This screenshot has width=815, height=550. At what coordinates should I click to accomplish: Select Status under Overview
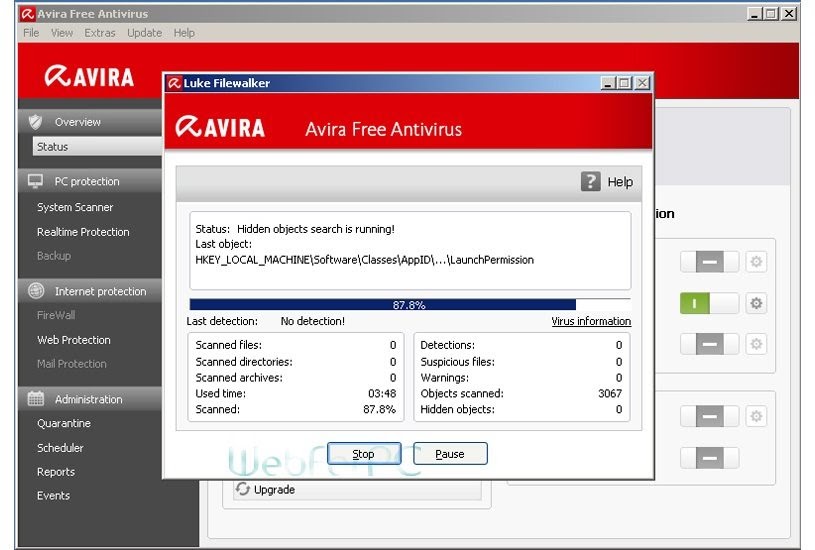click(97, 147)
